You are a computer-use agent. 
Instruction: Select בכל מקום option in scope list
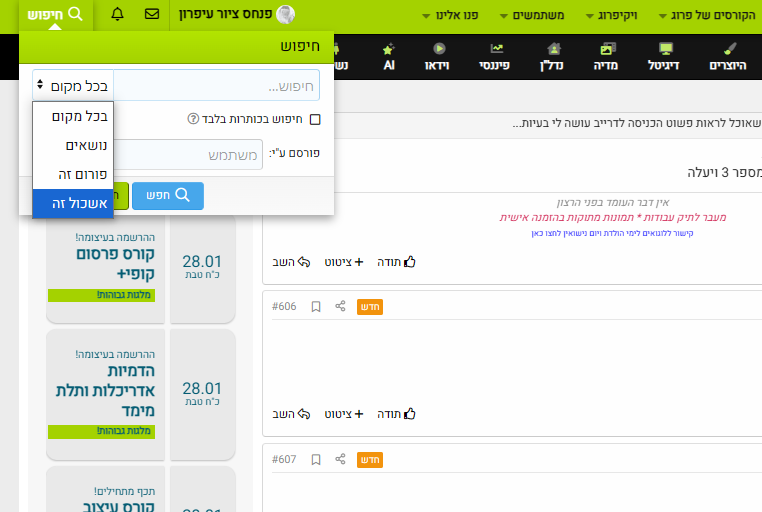tap(73, 117)
